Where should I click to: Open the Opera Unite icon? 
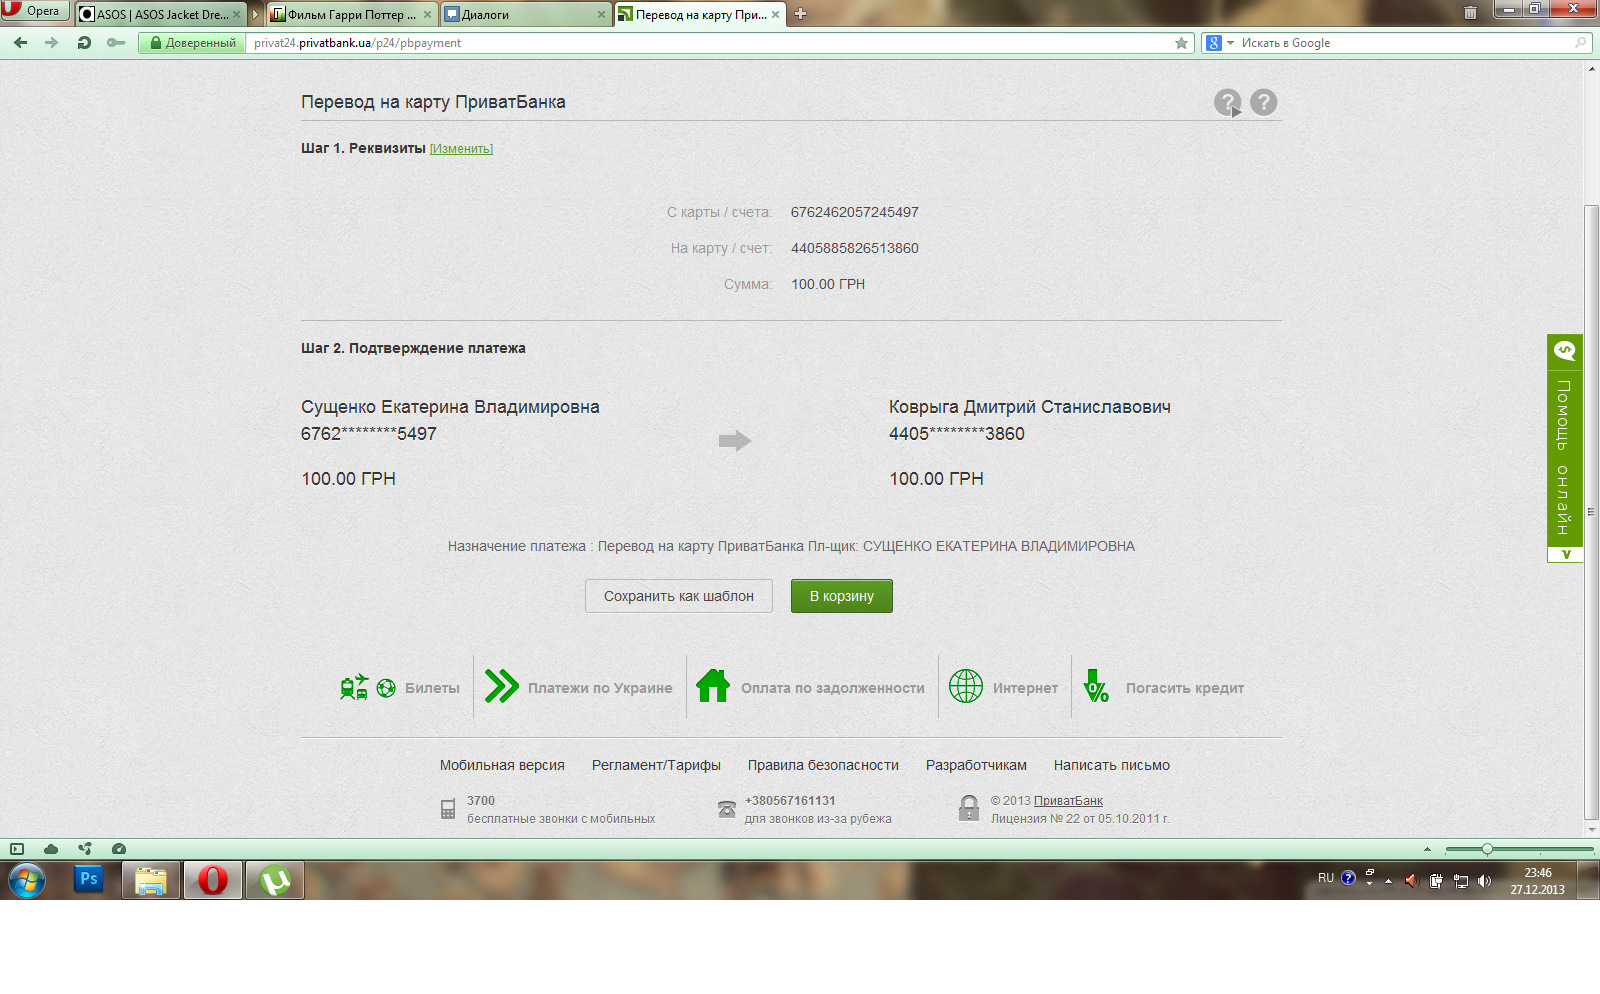[85, 849]
